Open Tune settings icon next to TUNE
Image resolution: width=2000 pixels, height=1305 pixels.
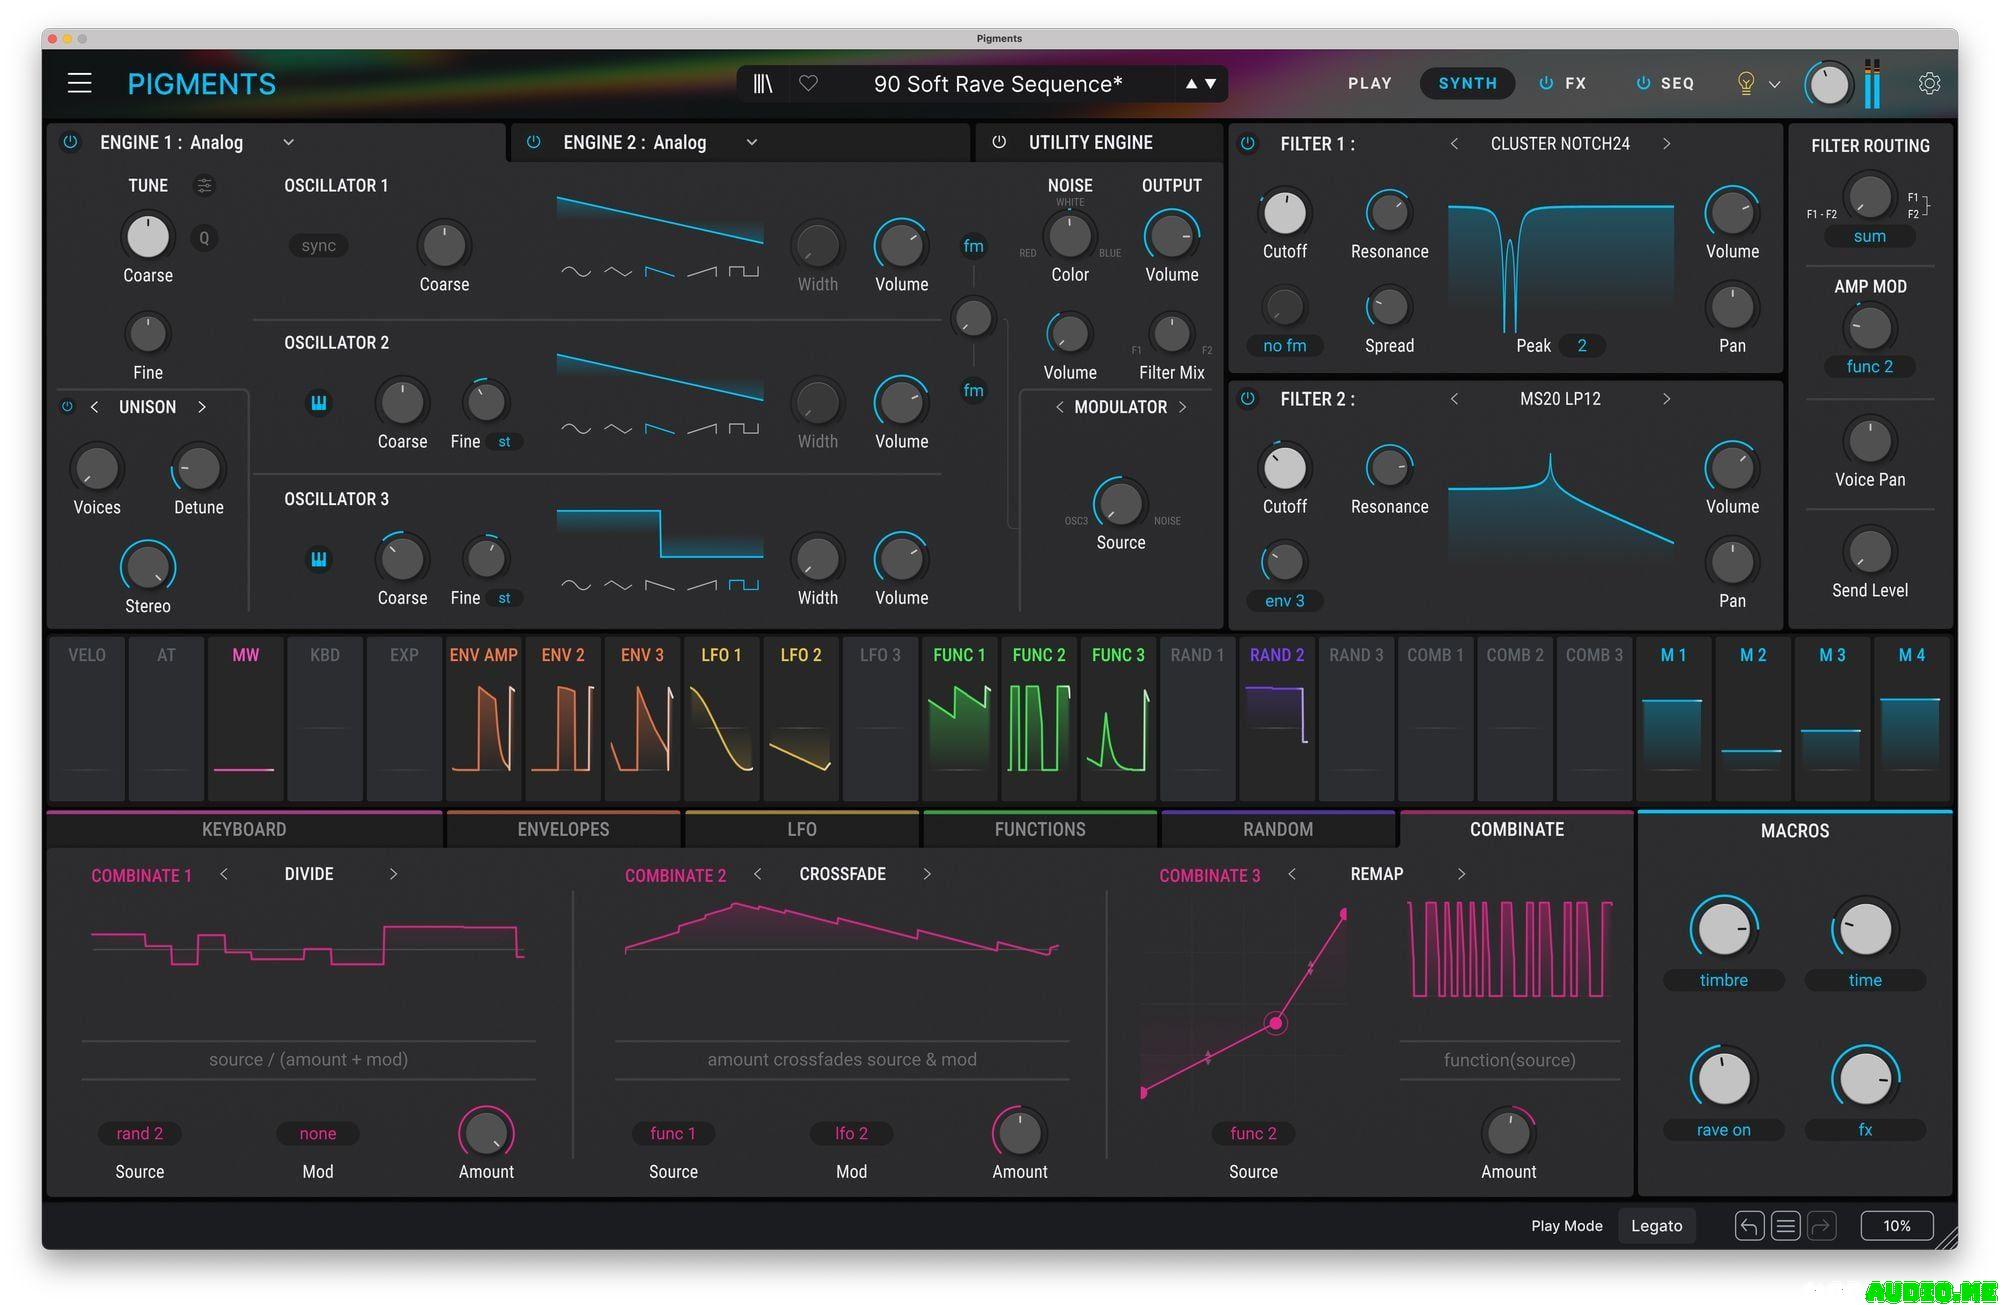(x=204, y=186)
